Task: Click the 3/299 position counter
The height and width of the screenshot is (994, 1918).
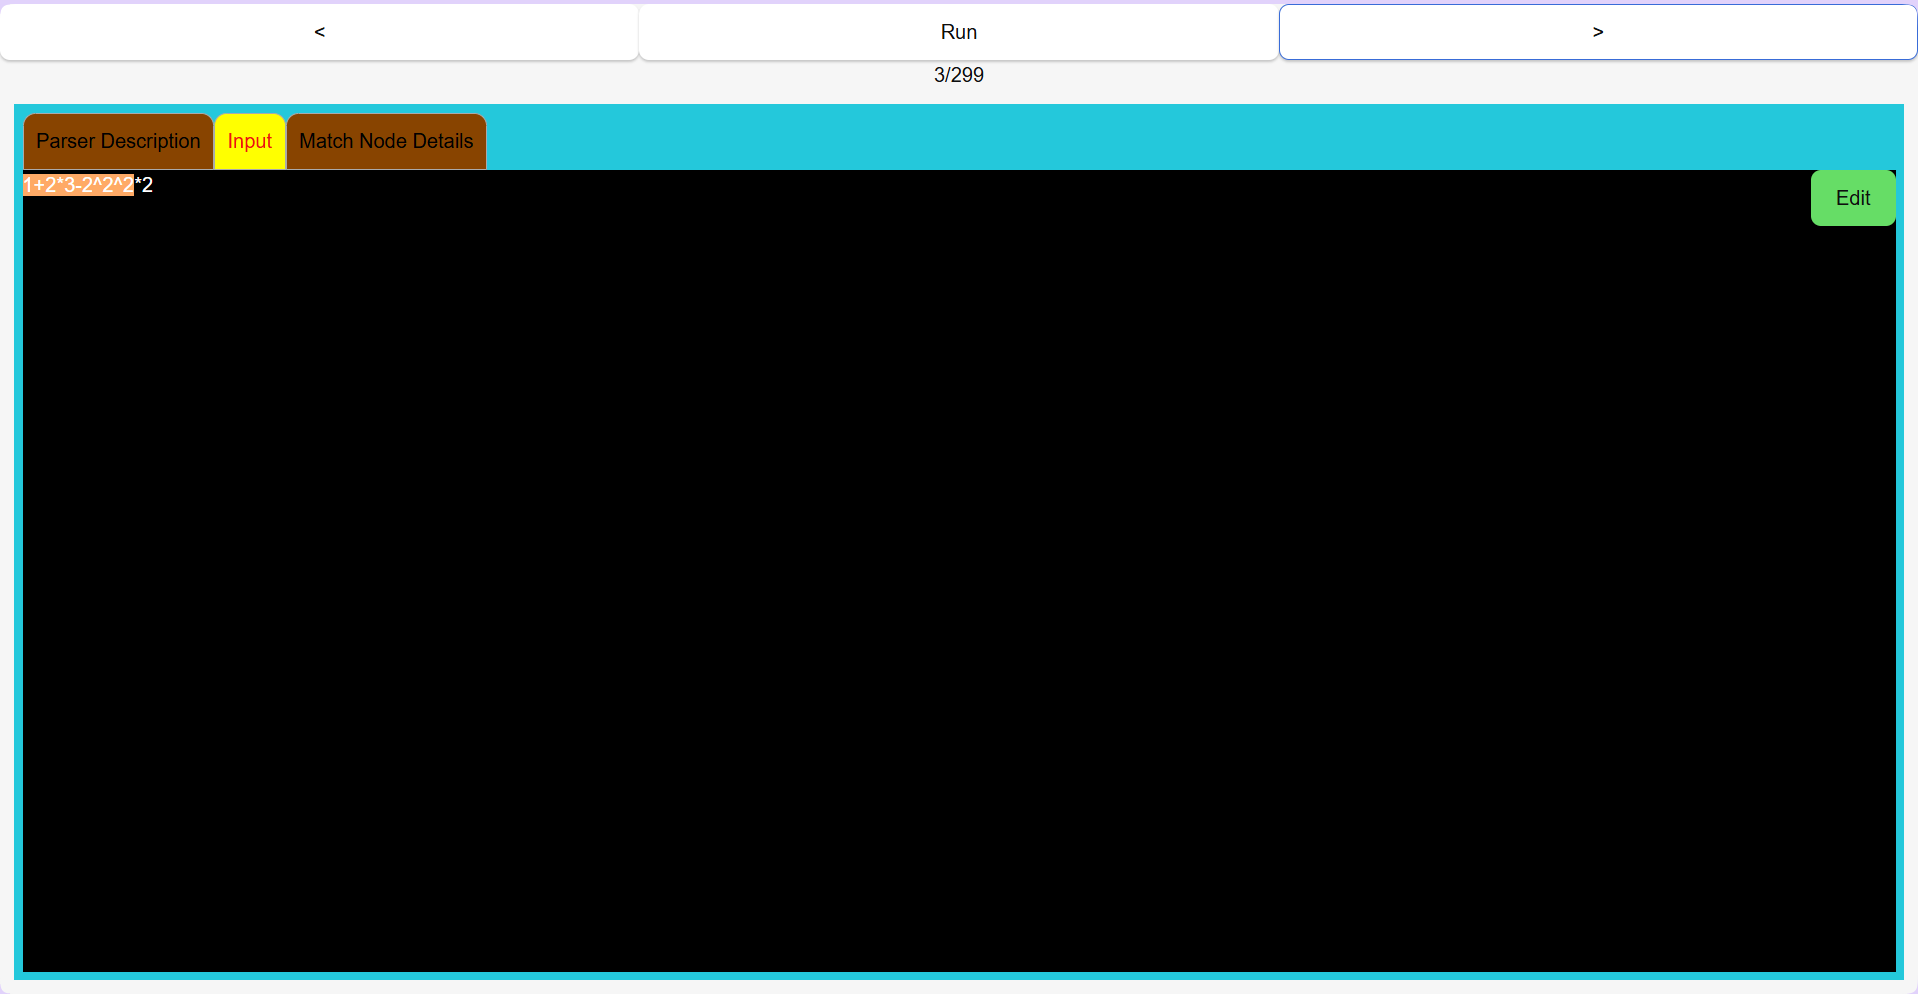Action: (x=957, y=75)
